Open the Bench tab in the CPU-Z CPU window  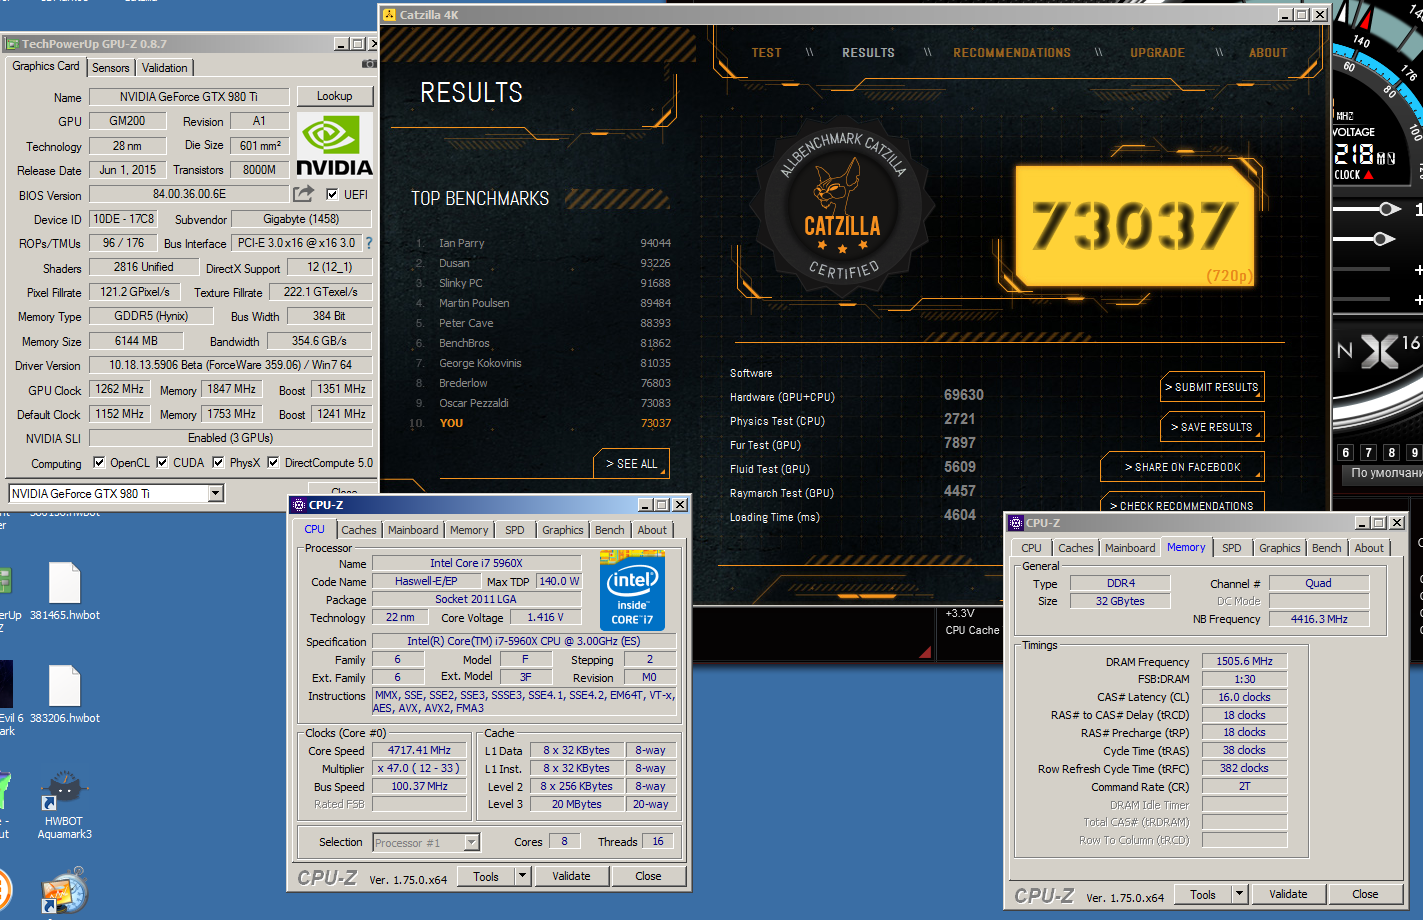610,530
